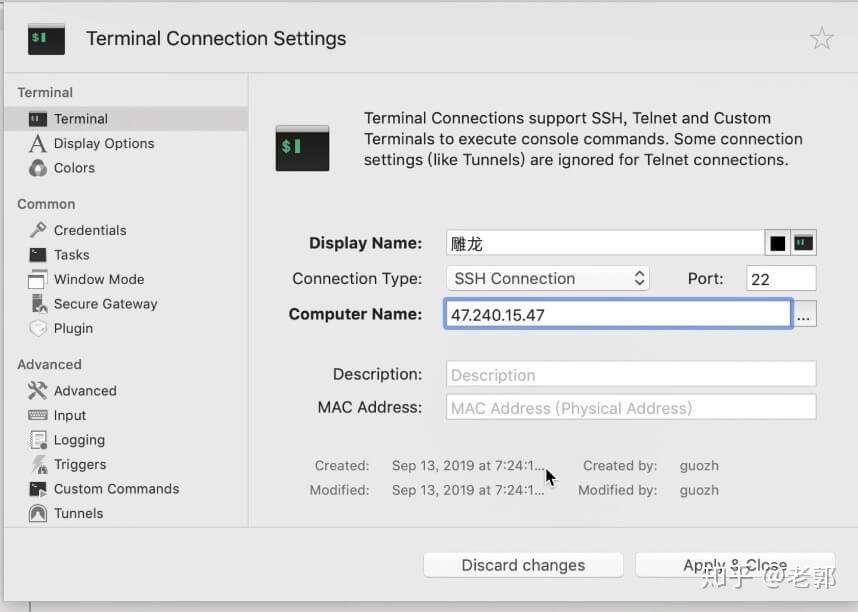Select the Colors icon in sidebar

click(x=38, y=168)
